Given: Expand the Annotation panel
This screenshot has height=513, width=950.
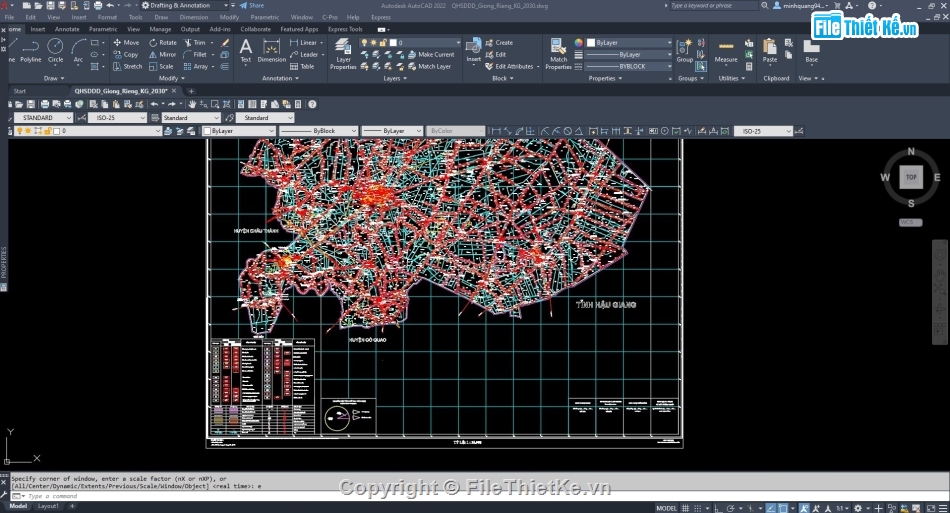Looking at the screenshot, I should tap(280, 78).
